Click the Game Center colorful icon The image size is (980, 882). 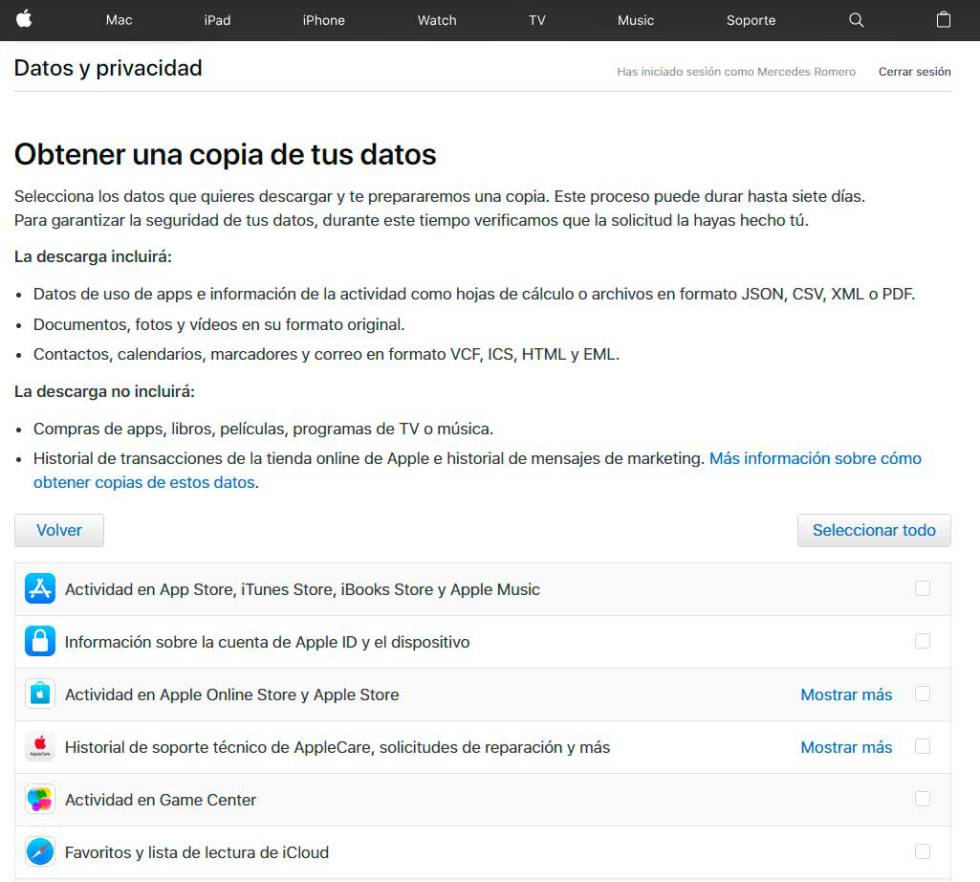click(x=40, y=799)
